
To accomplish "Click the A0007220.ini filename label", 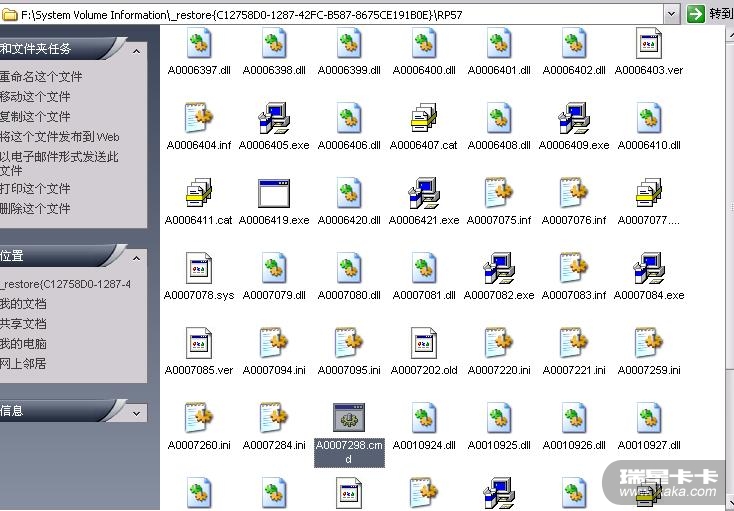I will (x=499, y=370).
